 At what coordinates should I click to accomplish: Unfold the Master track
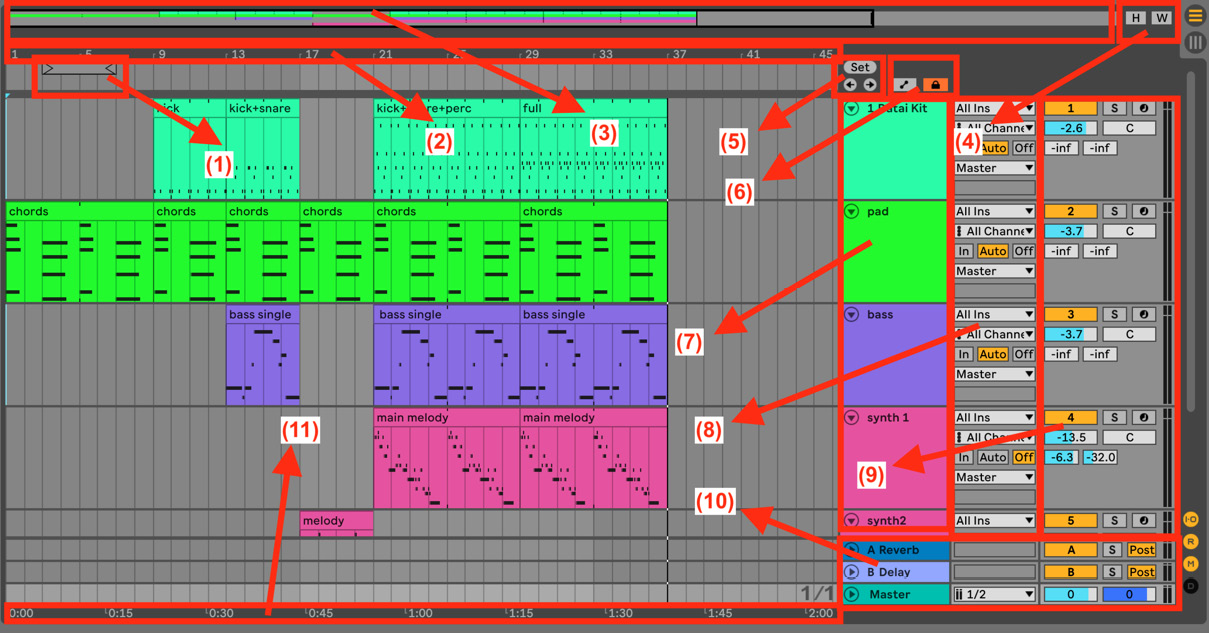click(x=852, y=594)
